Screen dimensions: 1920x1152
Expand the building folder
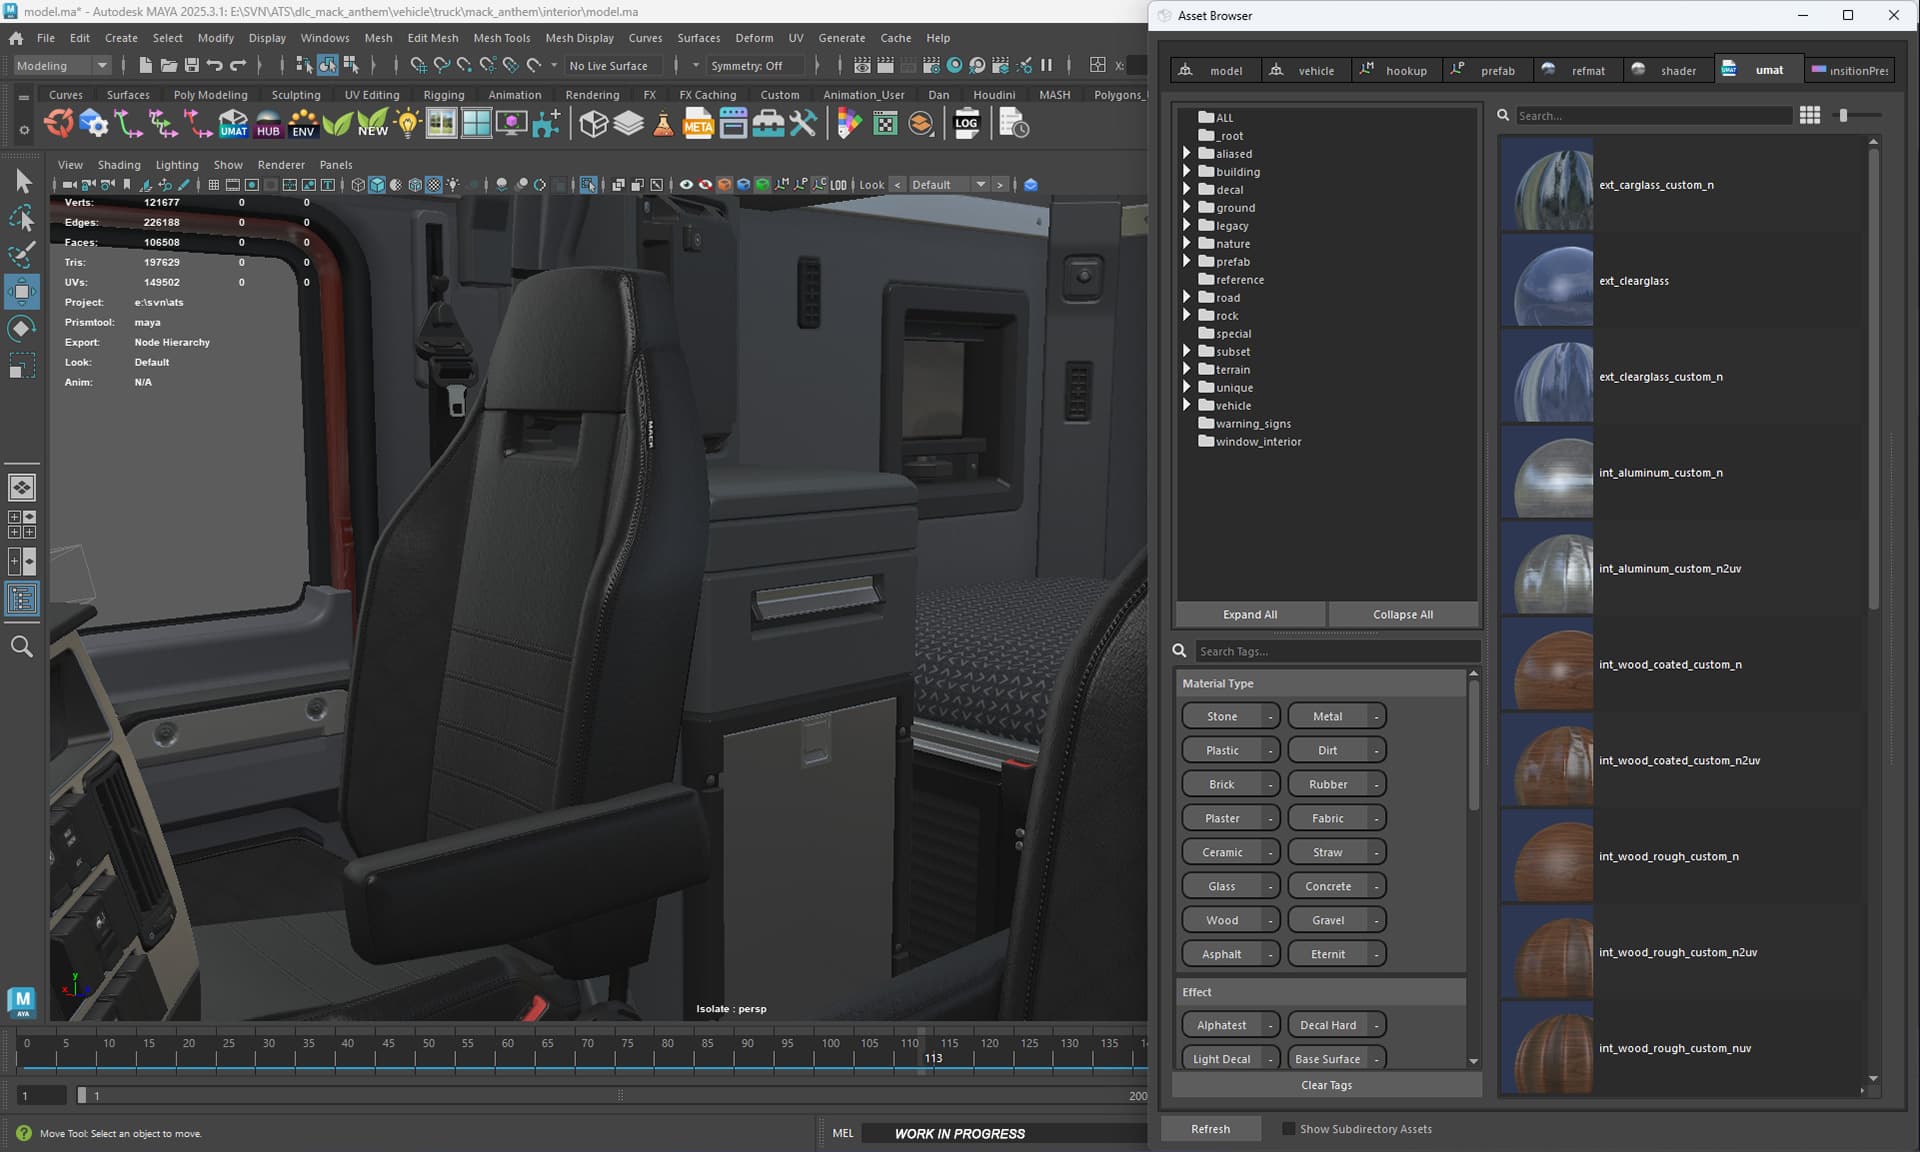pyautogui.click(x=1187, y=171)
